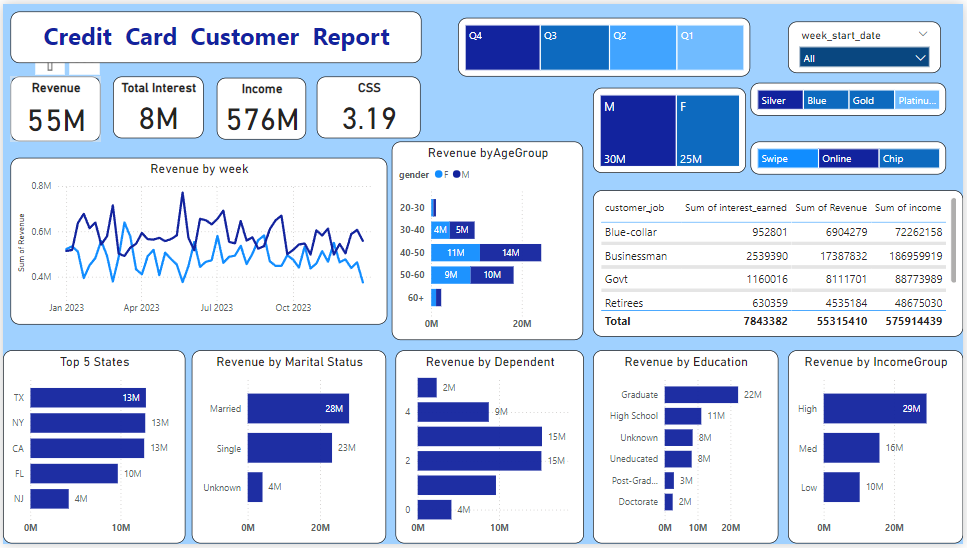Select the NJ bar in Top 5 States
Screen dimensions: 967x548
point(49,499)
